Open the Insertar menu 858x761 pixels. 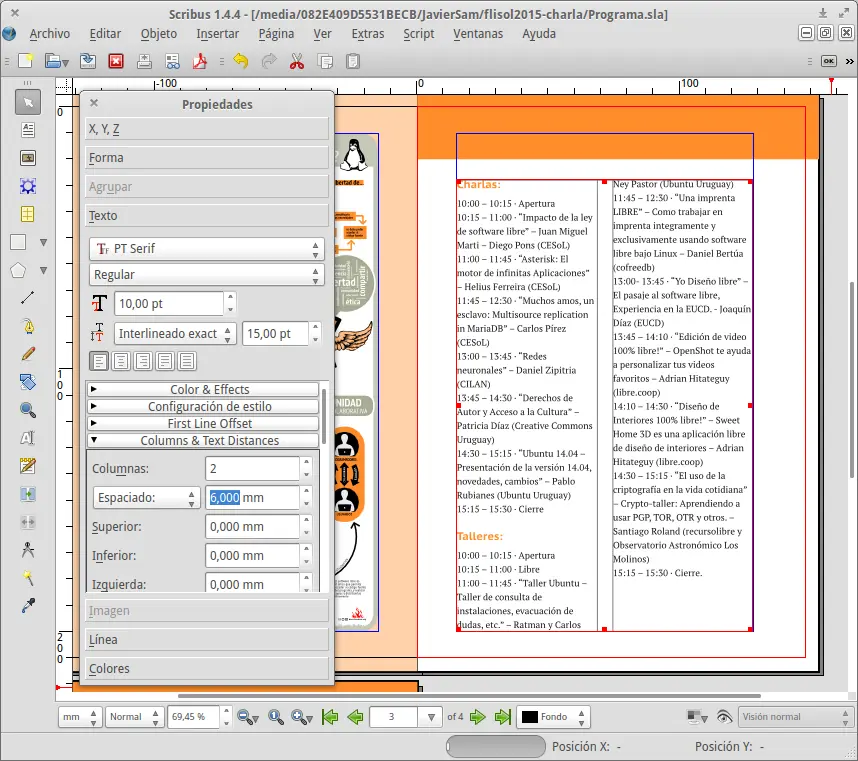click(218, 34)
